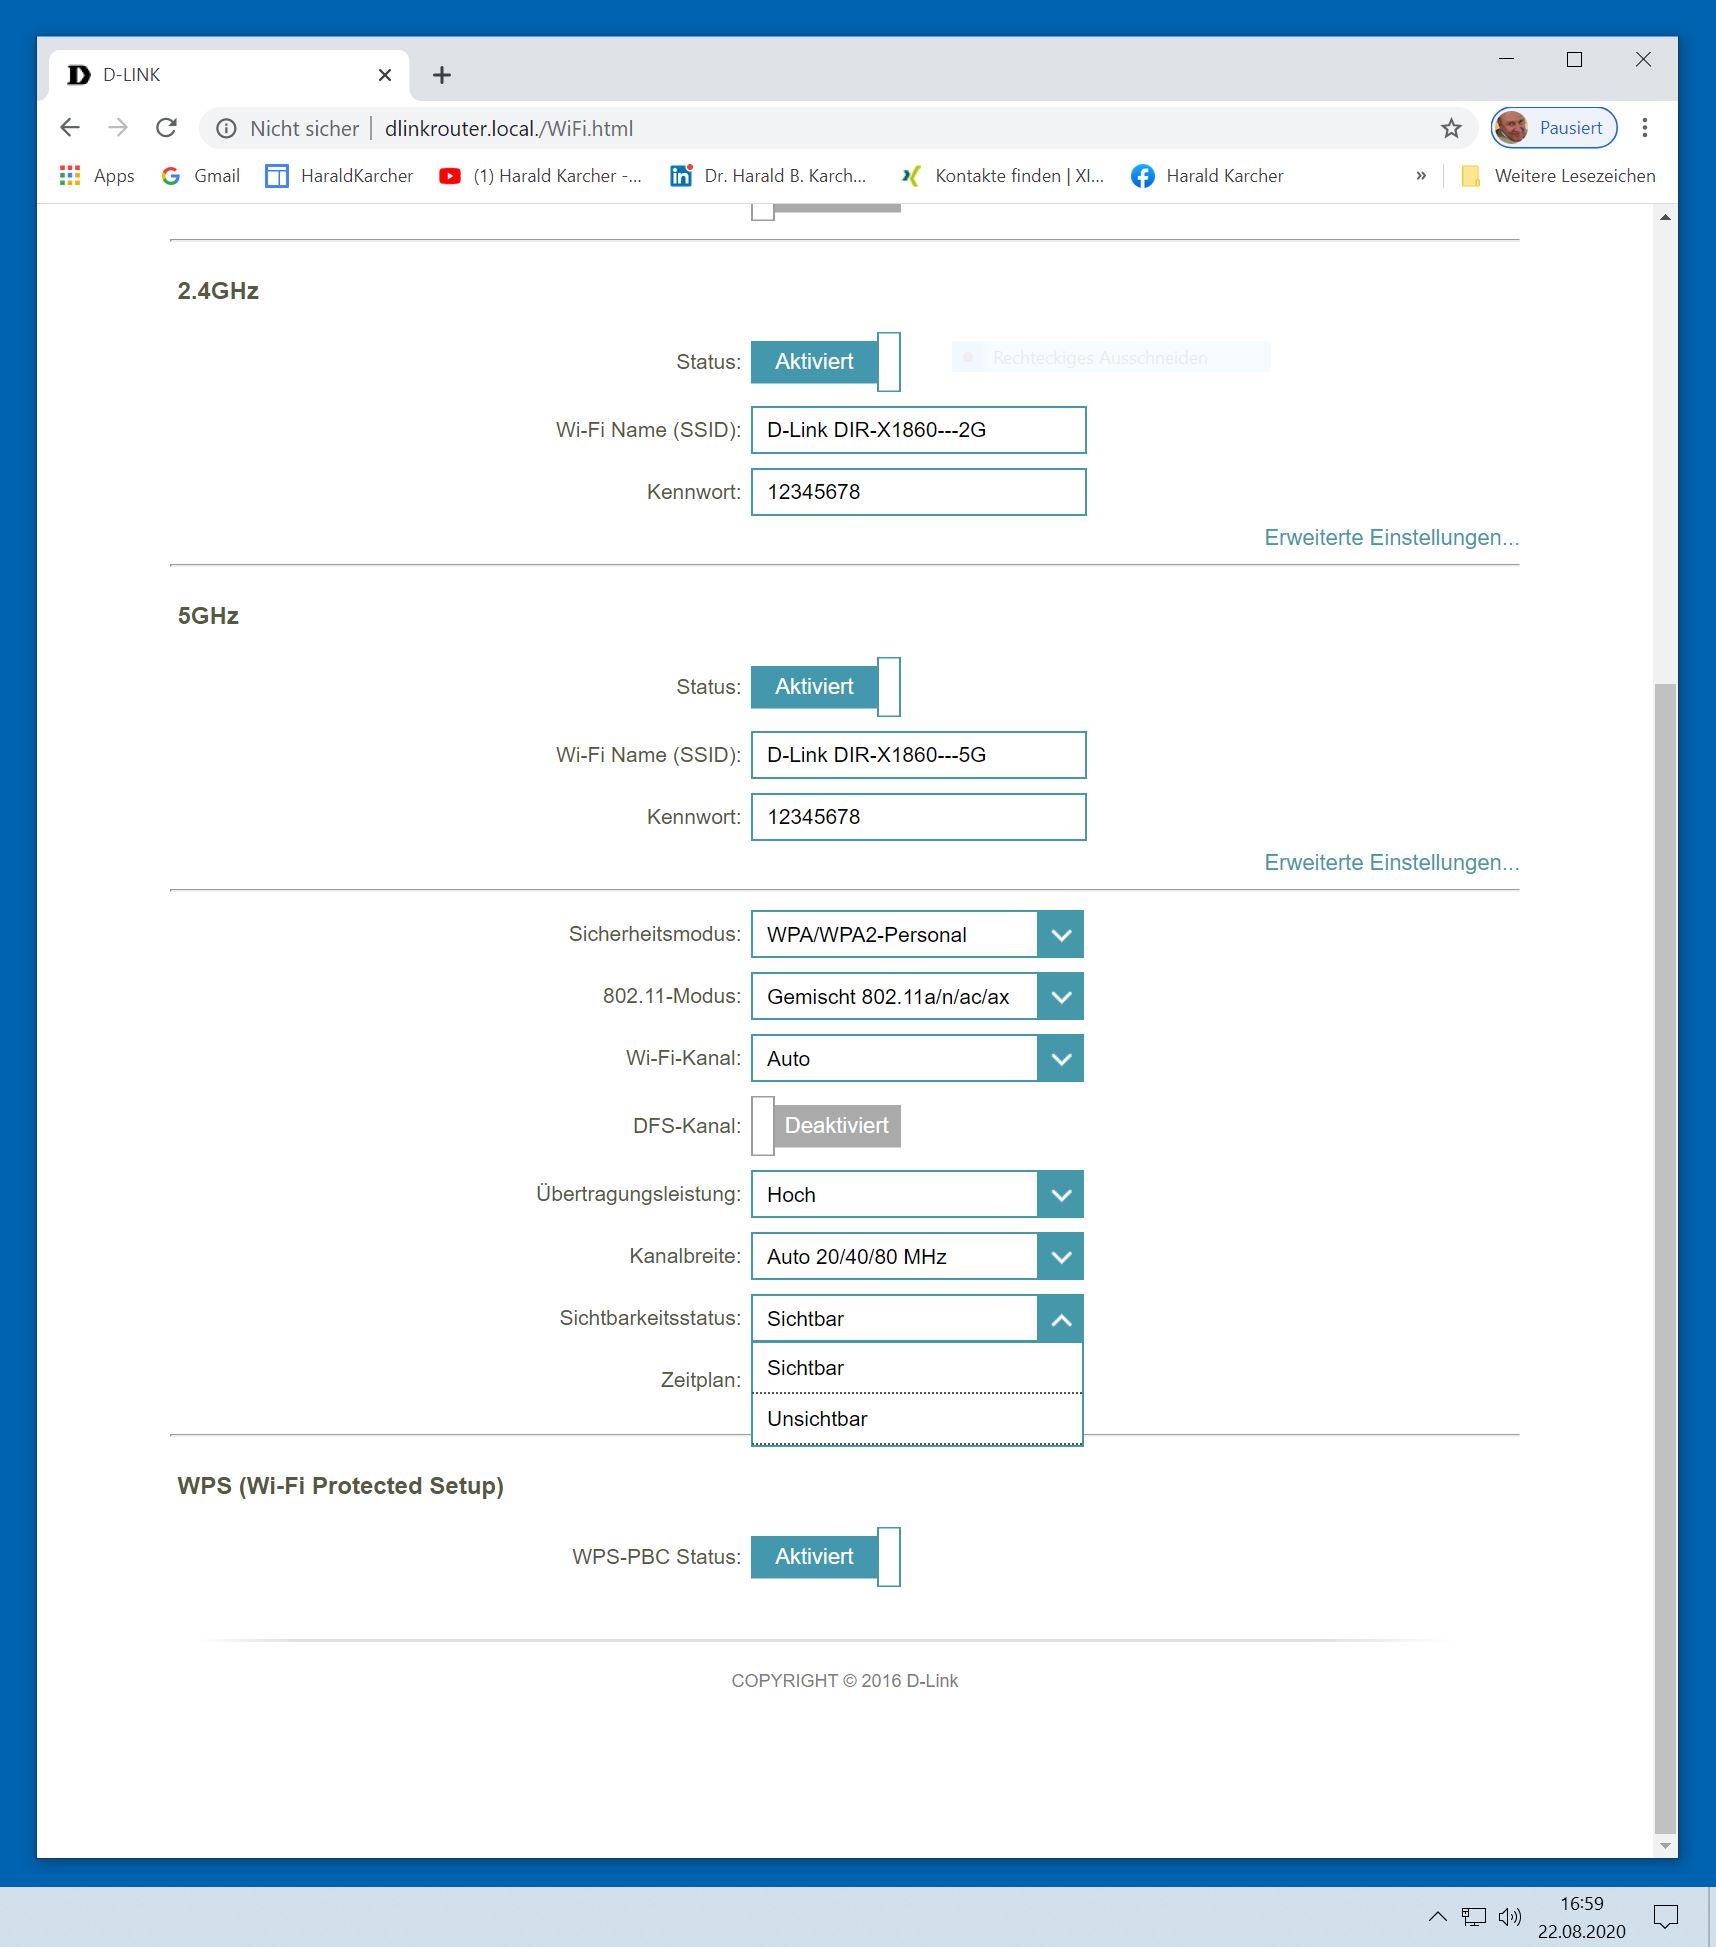Click the 2.4GHz Wi-Fi Name field
This screenshot has width=1716, height=1947.
click(918, 430)
